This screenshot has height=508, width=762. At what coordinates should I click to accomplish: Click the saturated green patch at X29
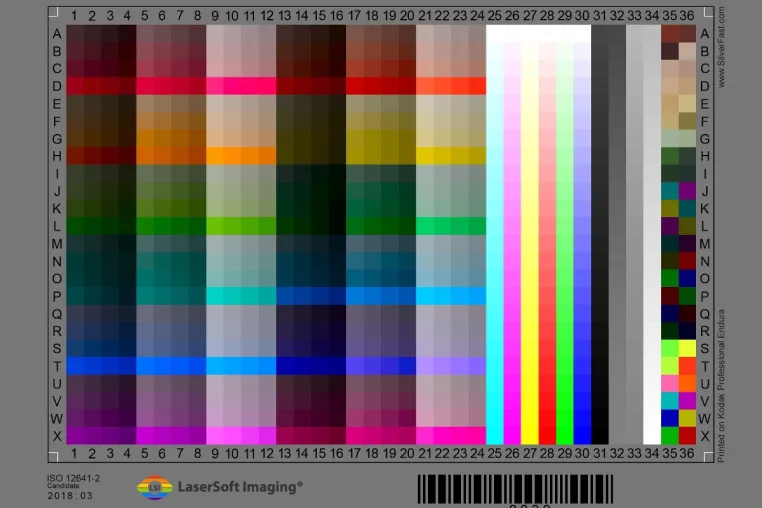(x=565, y=436)
